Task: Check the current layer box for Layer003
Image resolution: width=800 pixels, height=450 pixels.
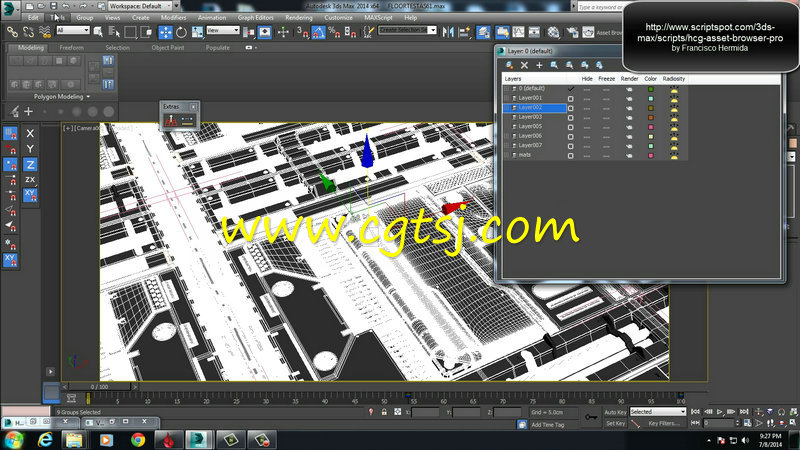Action: (x=570, y=118)
